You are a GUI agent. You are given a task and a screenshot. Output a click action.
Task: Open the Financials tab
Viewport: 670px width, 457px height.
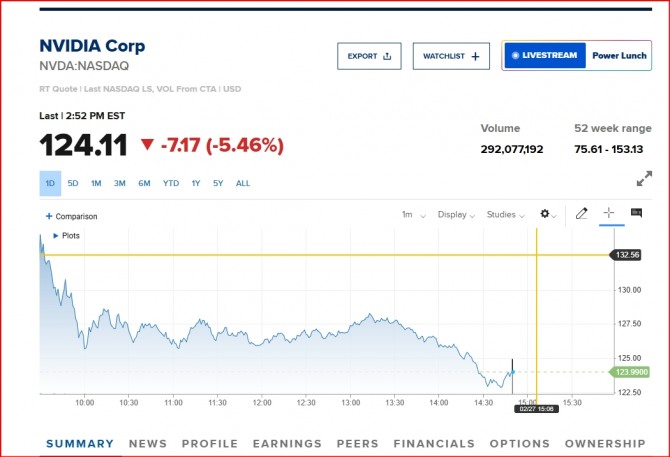(x=434, y=443)
